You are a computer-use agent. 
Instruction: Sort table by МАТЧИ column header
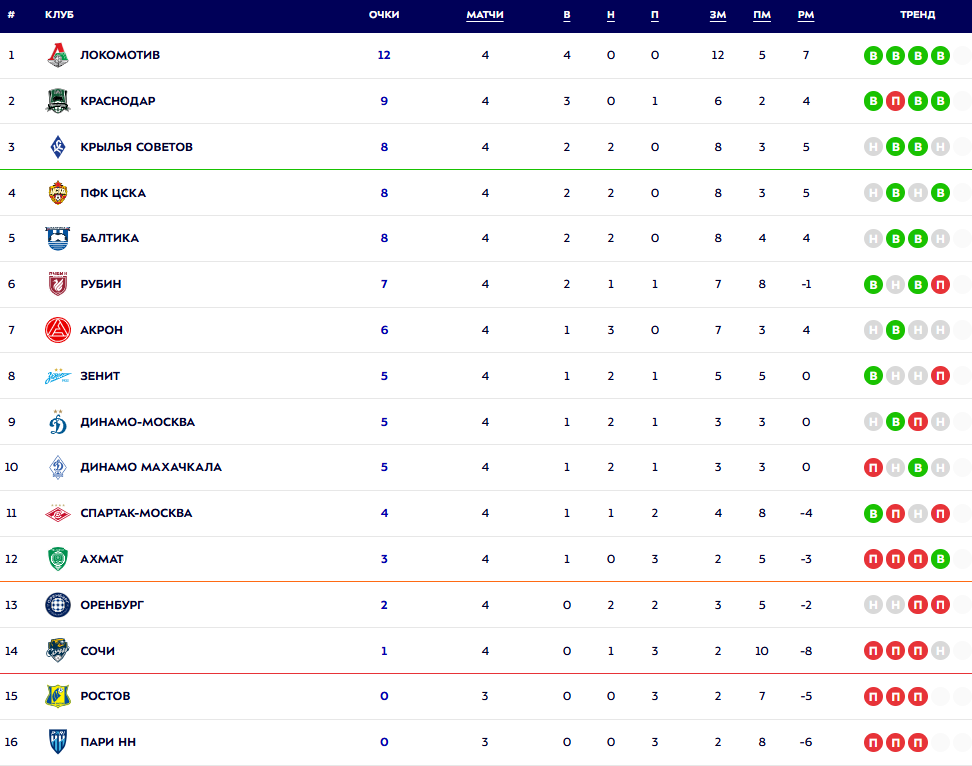pyautogui.click(x=485, y=15)
